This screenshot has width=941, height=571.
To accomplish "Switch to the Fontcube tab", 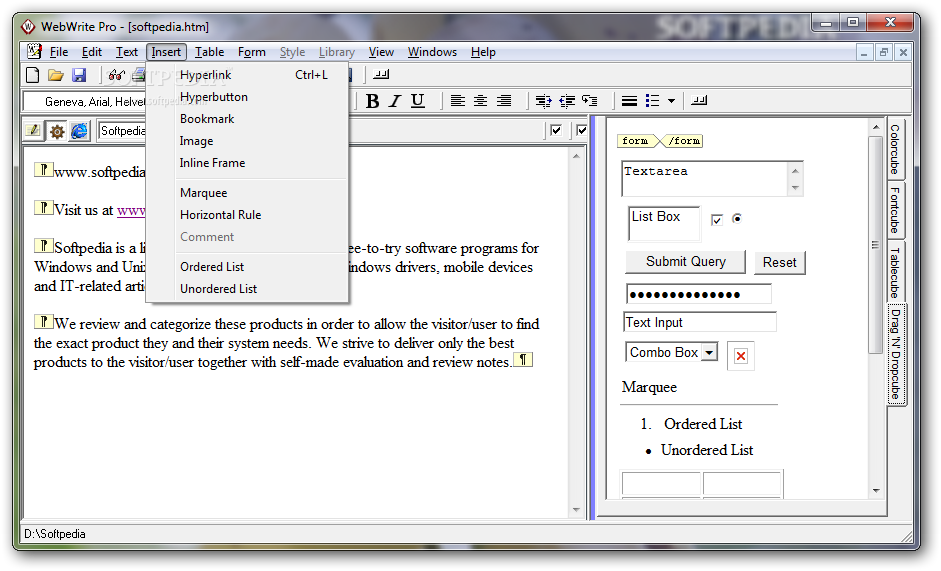I will 895,210.
